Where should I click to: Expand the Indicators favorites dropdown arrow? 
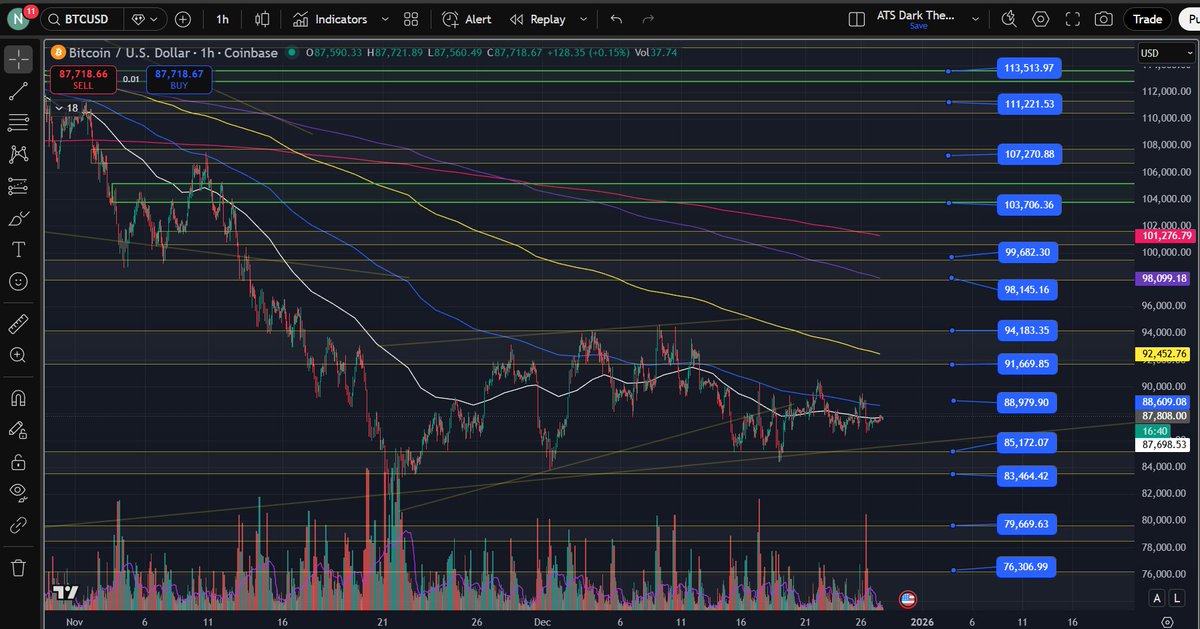tap(384, 19)
